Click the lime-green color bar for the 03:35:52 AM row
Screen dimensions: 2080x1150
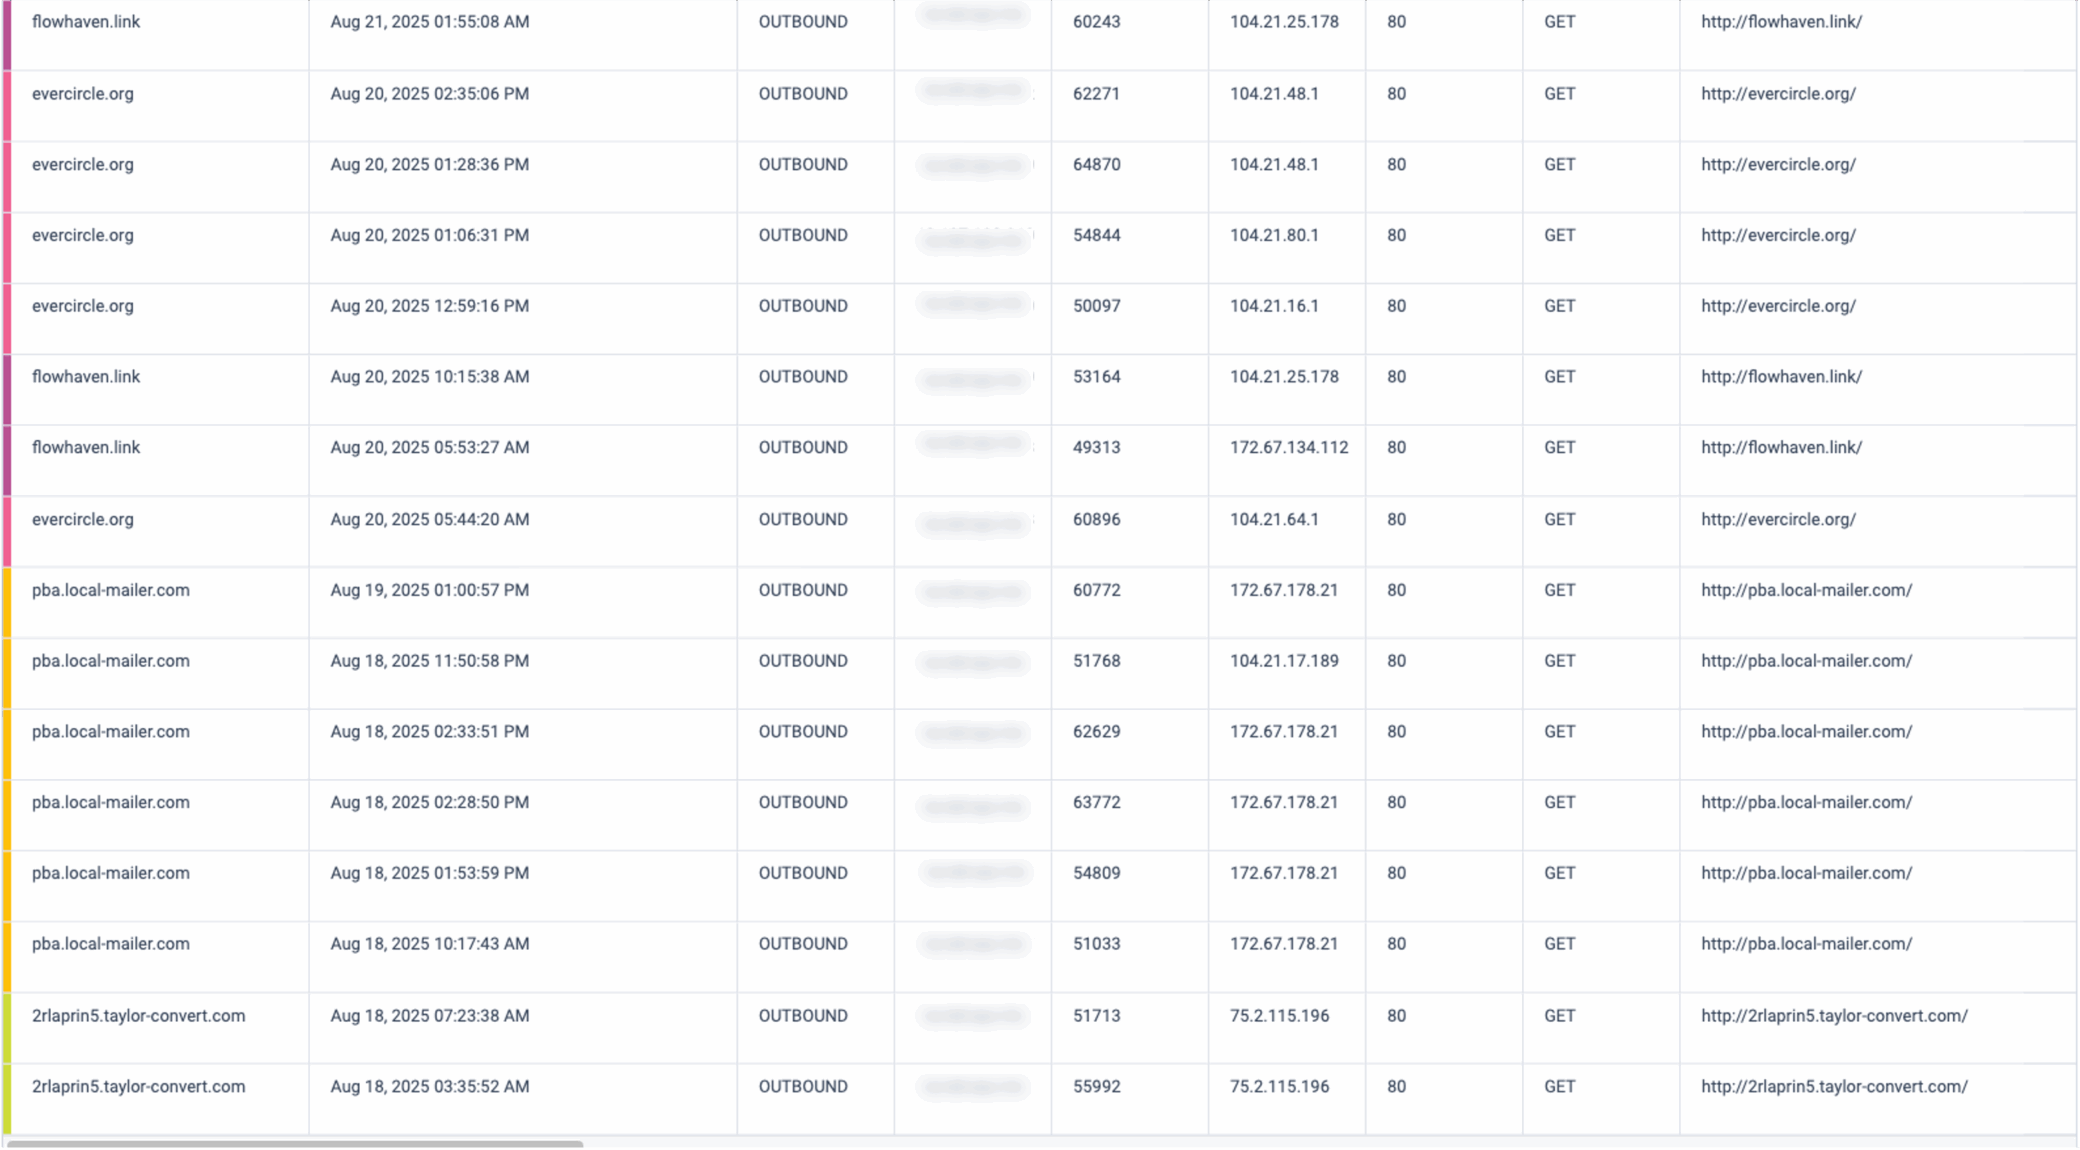point(7,1098)
